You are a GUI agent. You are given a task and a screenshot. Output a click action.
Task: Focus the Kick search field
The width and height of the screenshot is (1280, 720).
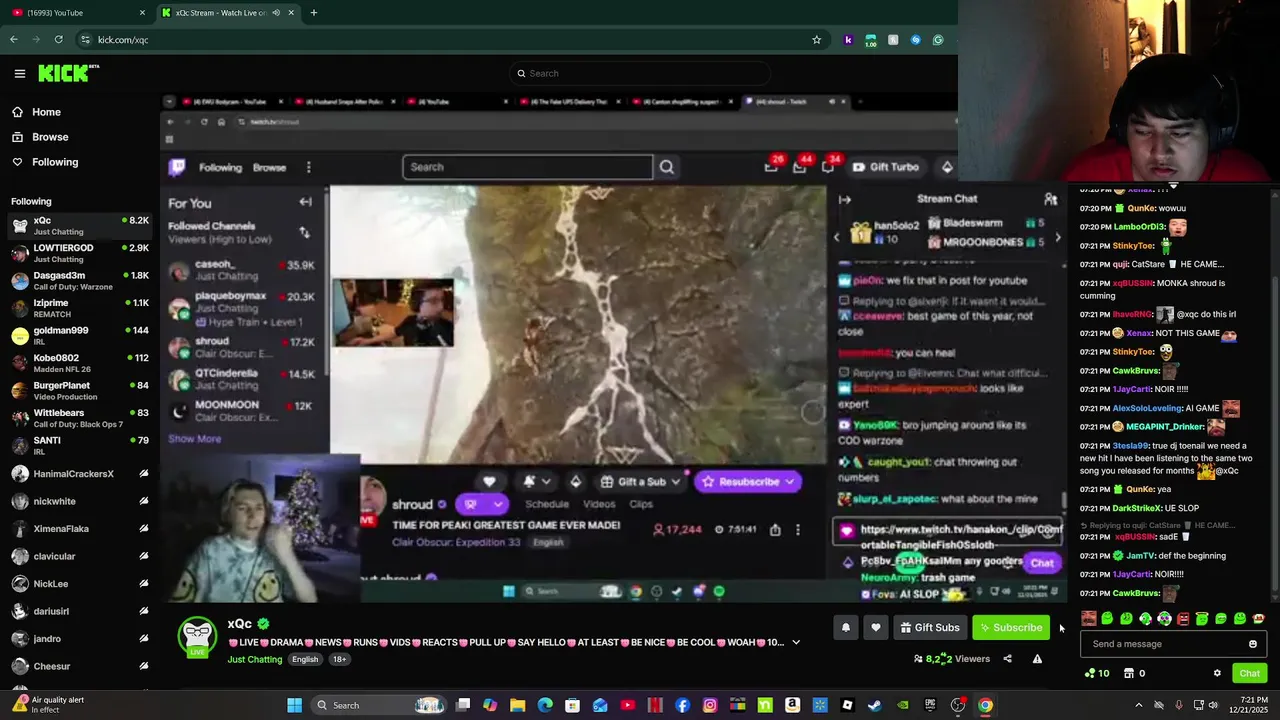[x=640, y=73]
